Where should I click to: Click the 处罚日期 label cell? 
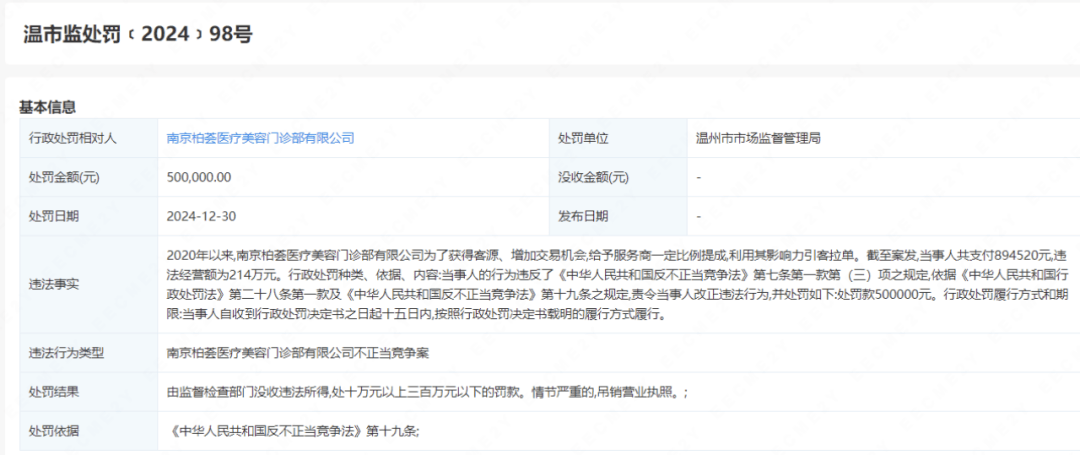click(x=90, y=216)
